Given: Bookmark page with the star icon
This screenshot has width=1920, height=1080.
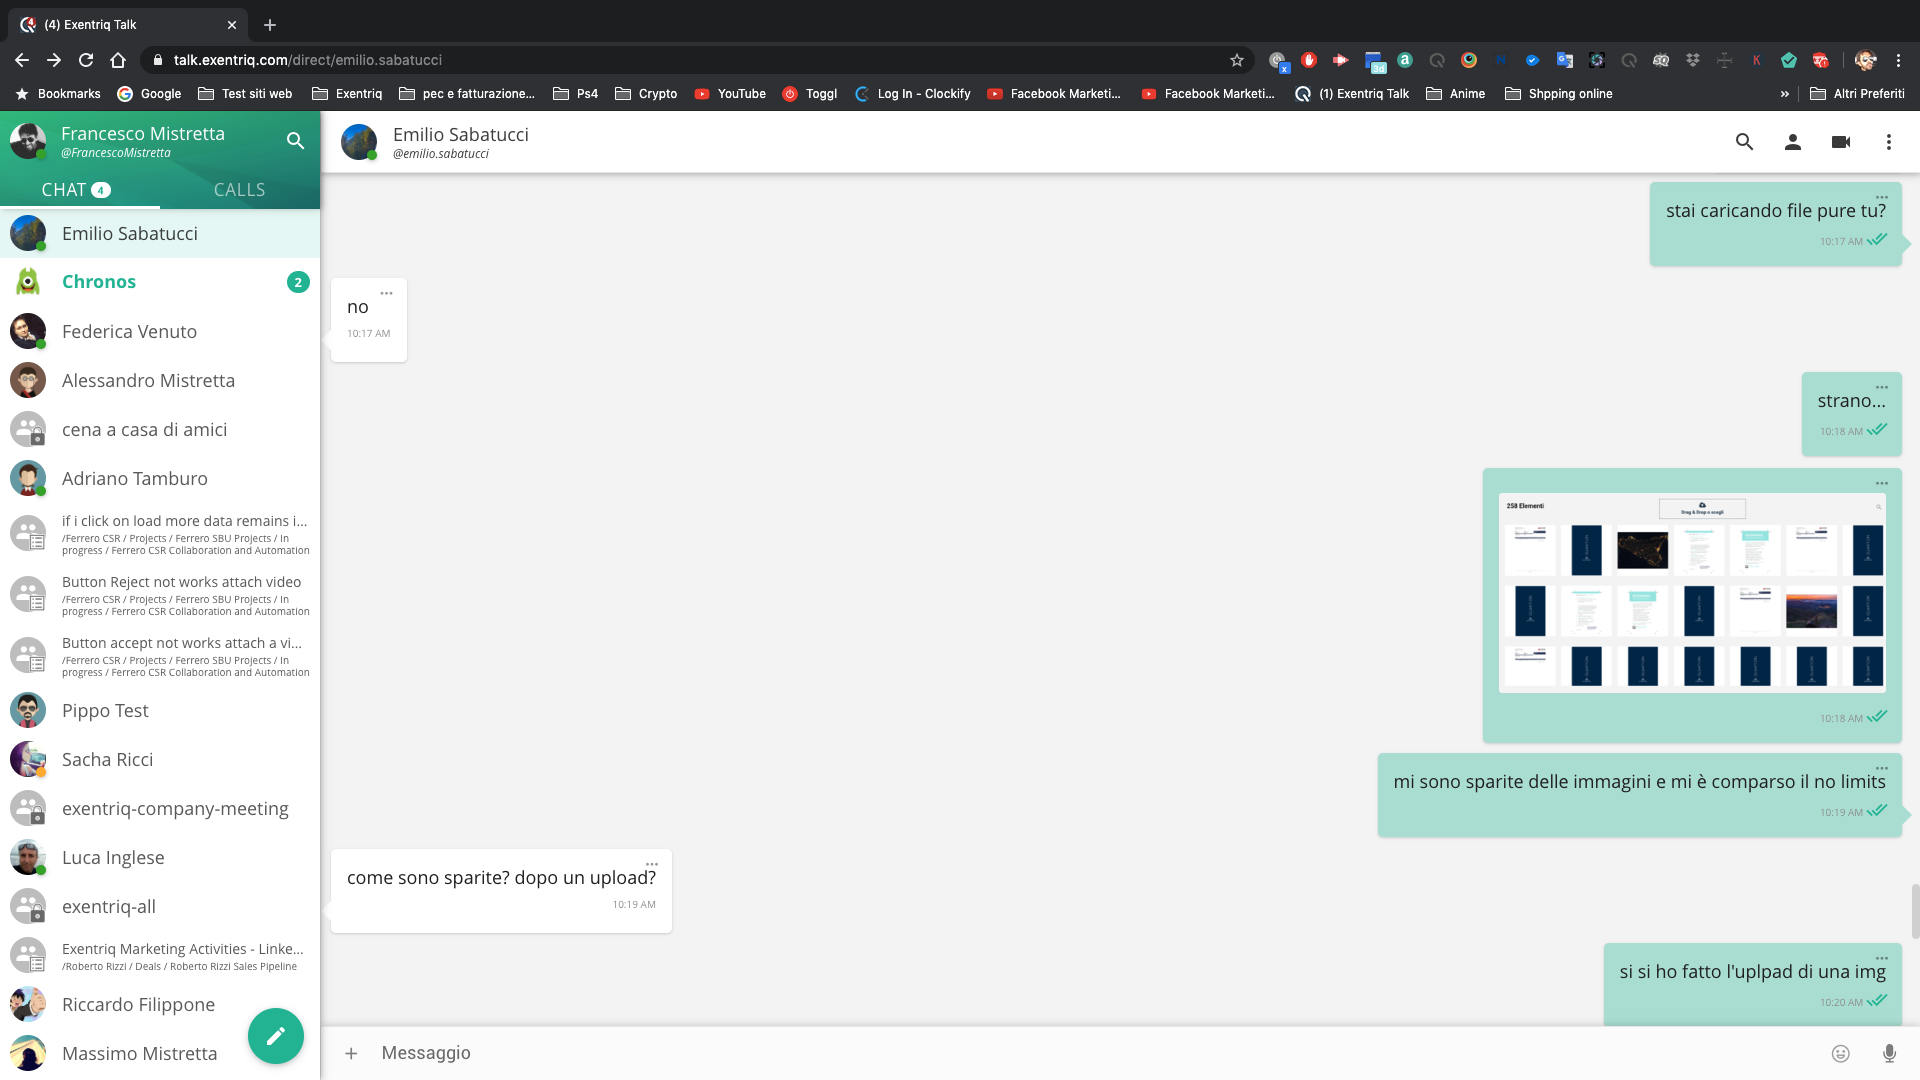Looking at the screenshot, I should (x=1237, y=60).
